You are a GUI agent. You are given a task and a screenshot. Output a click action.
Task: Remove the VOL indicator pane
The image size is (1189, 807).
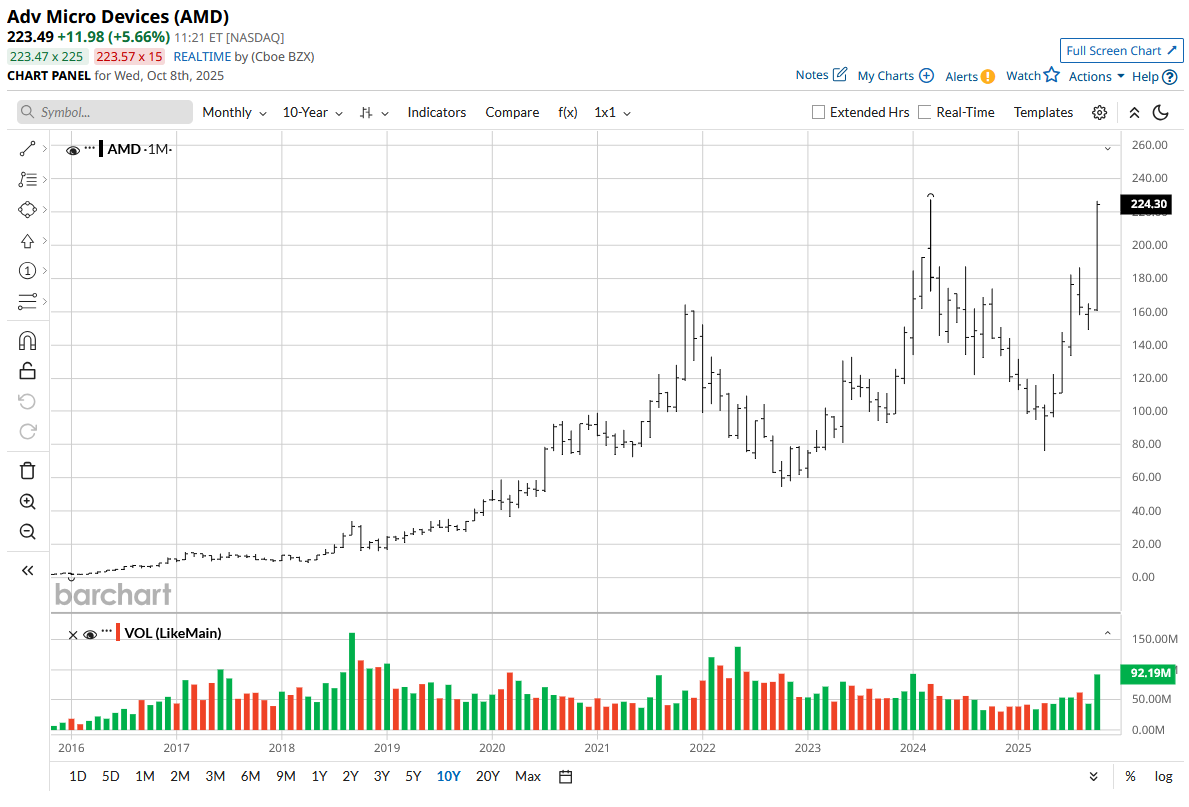[x=73, y=635]
